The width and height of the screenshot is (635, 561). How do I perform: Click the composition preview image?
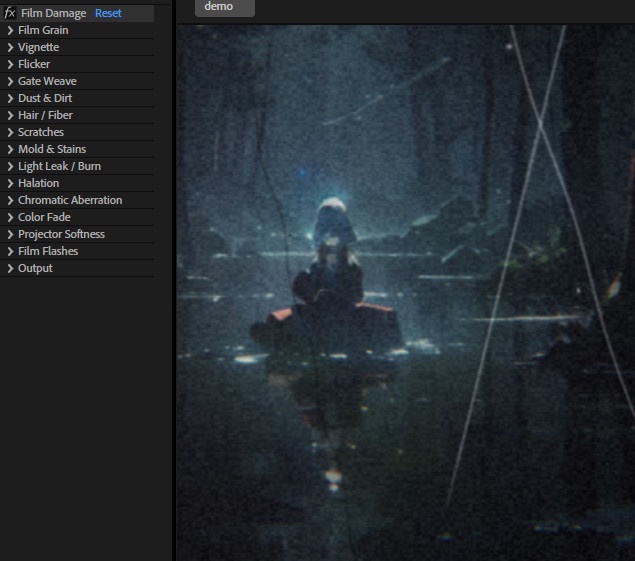click(406, 292)
